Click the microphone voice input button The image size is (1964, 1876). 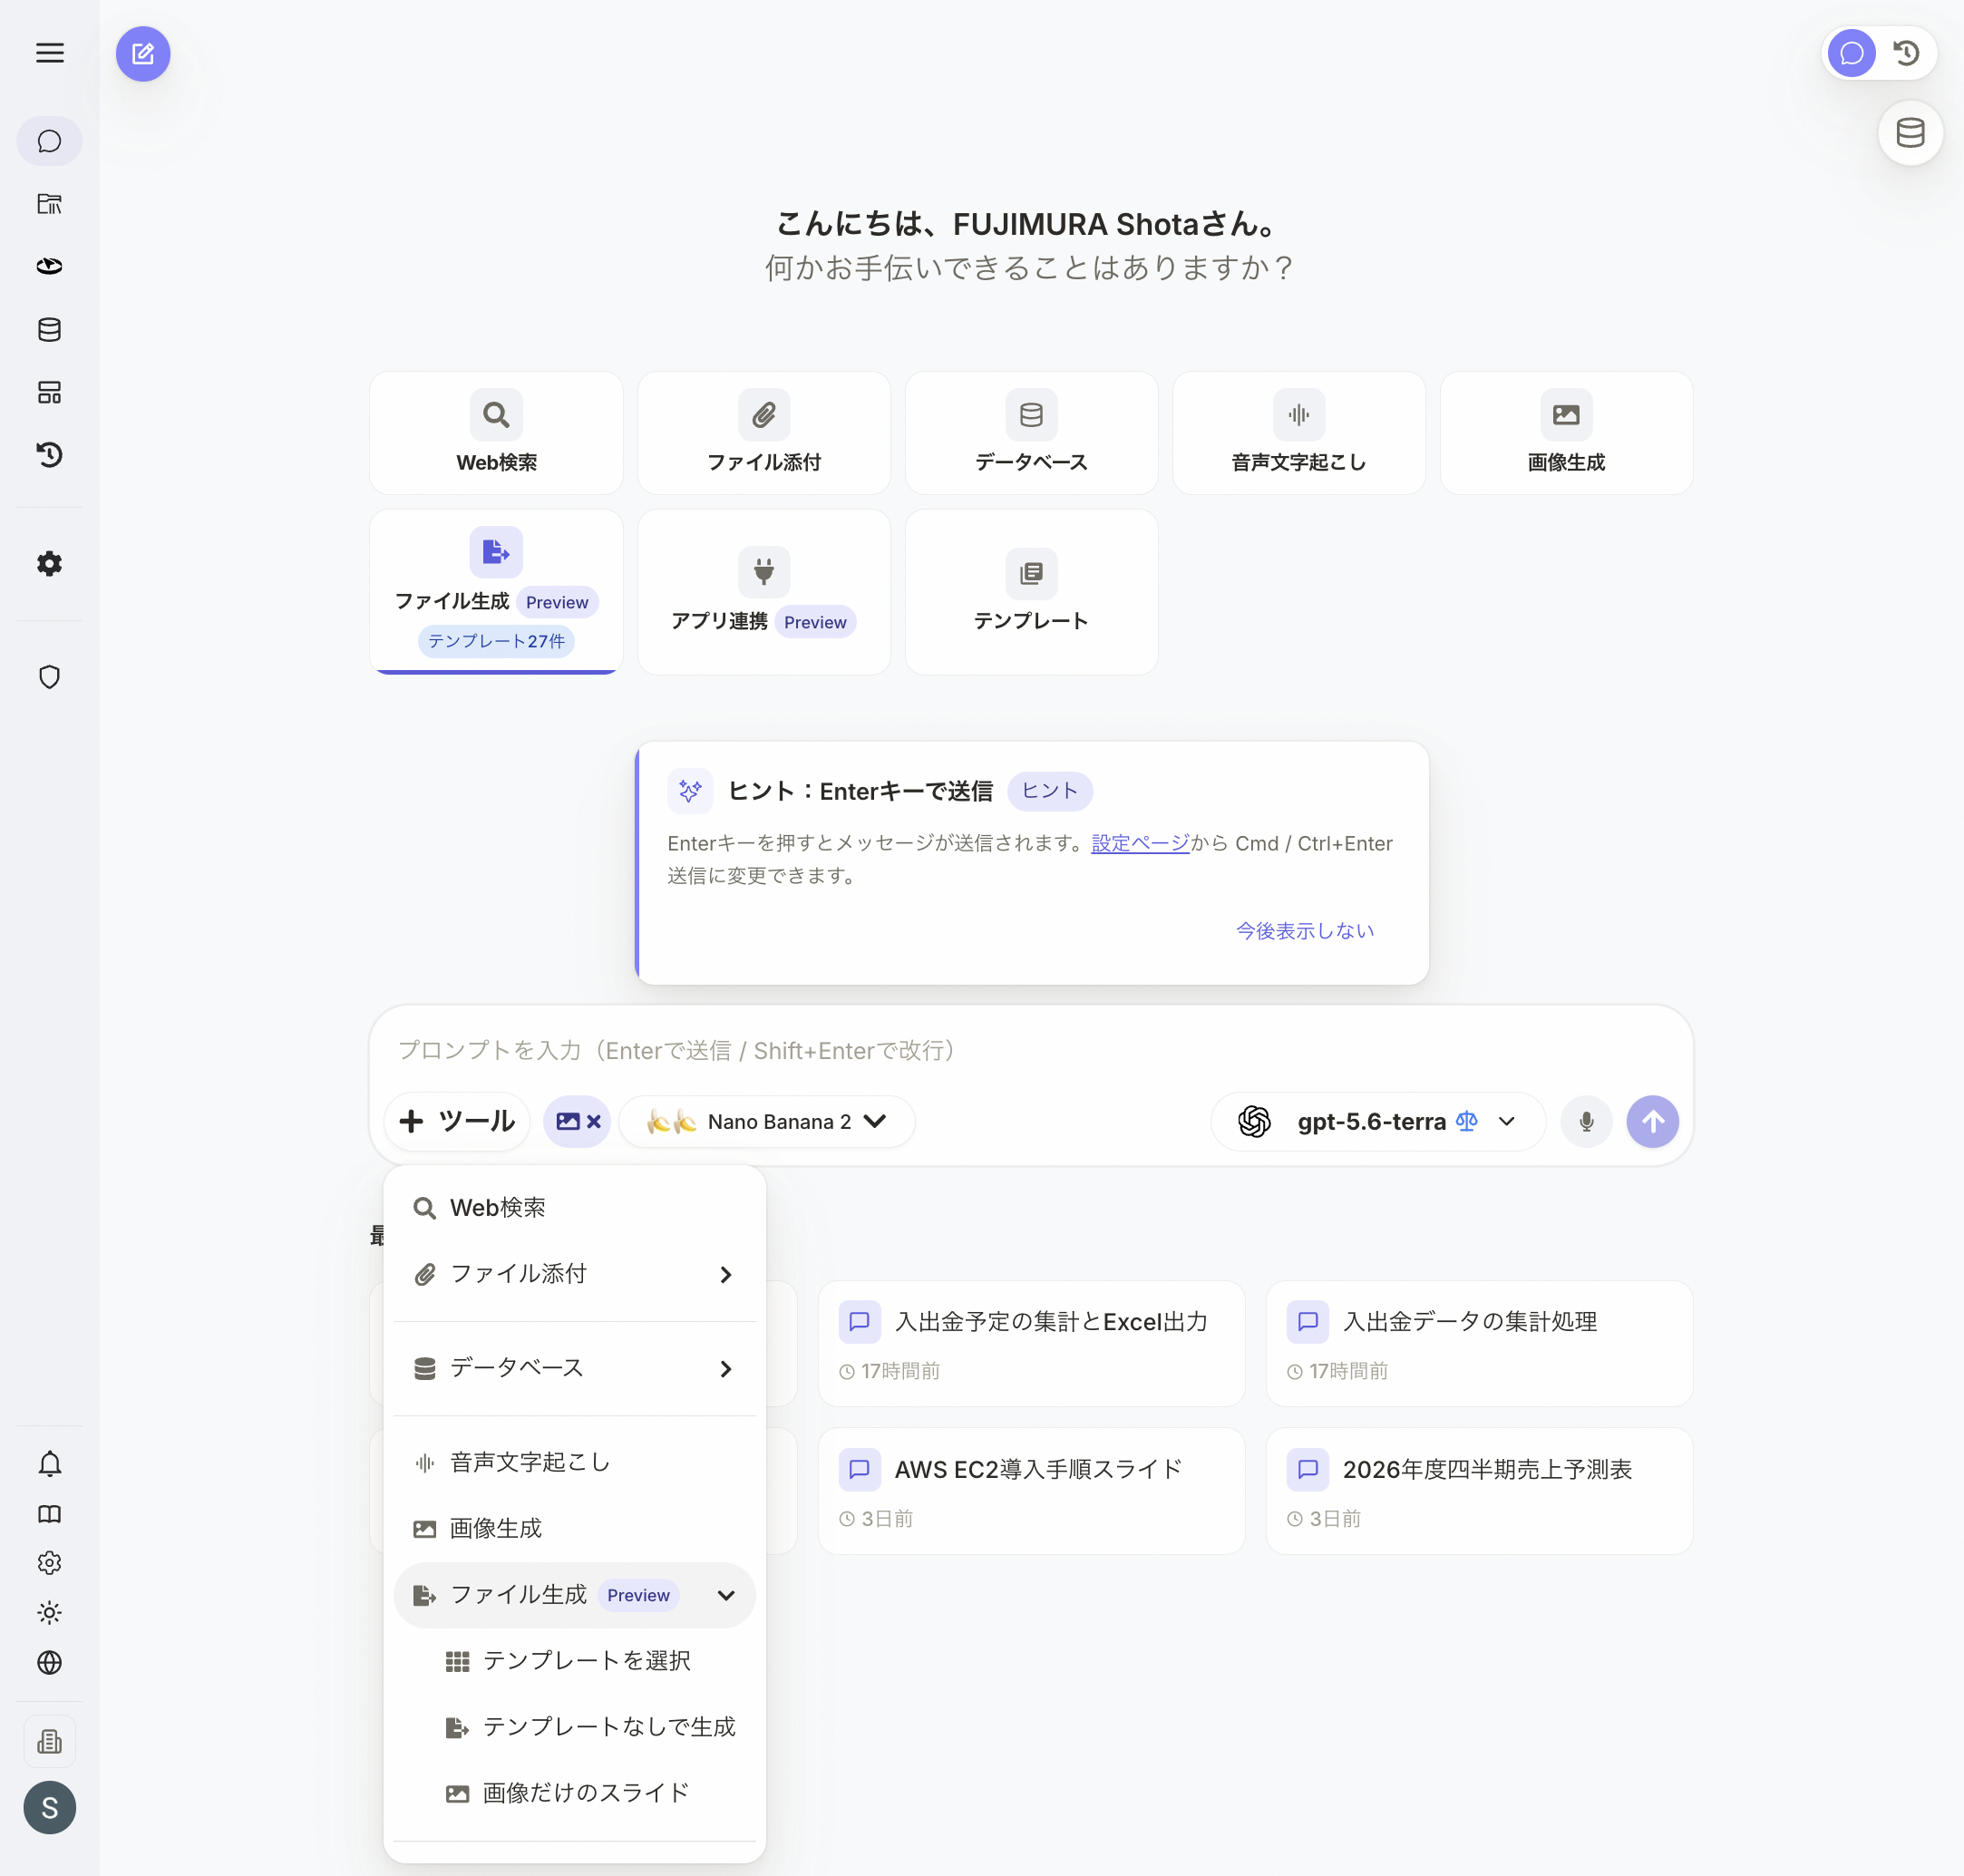(x=1586, y=1121)
